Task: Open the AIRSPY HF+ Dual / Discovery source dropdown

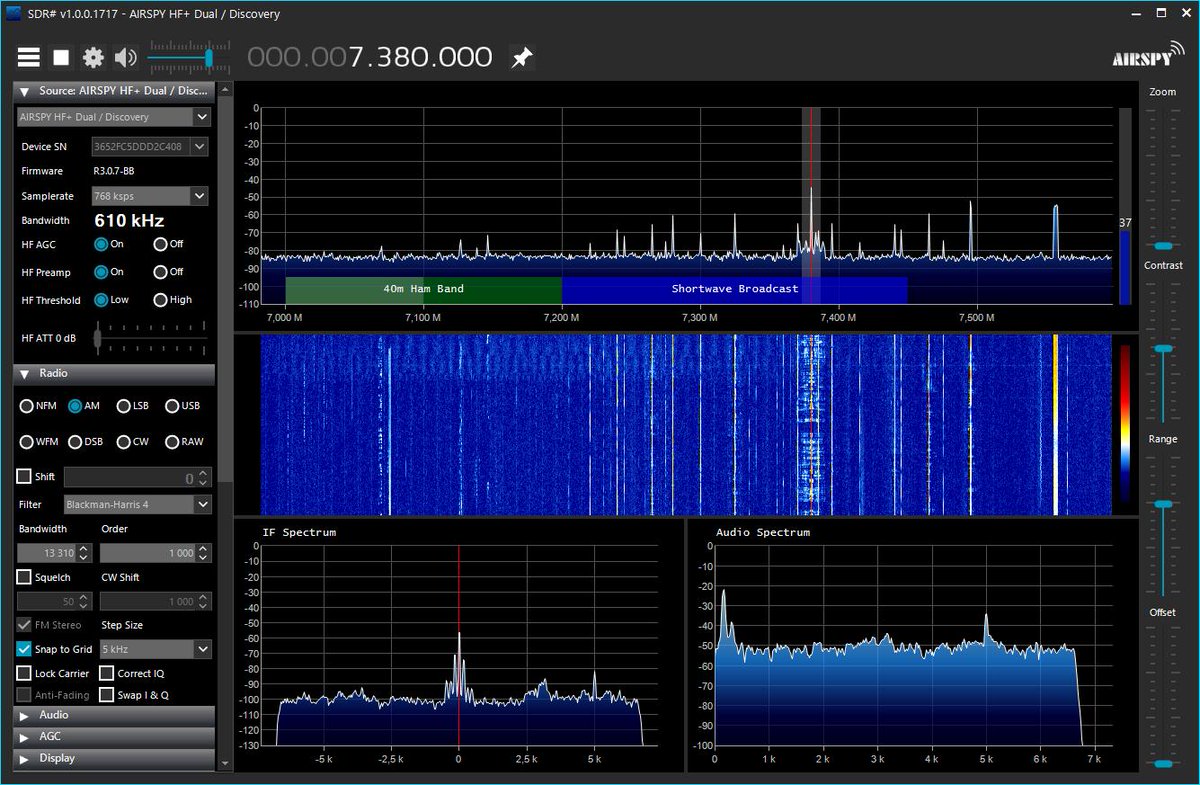Action: click(x=114, y=117)
